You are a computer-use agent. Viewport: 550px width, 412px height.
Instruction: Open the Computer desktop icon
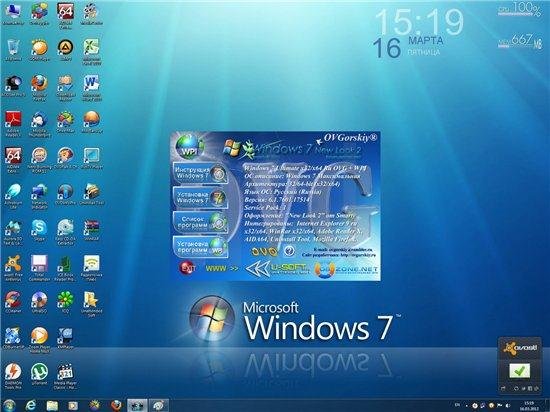coord(13,14)
